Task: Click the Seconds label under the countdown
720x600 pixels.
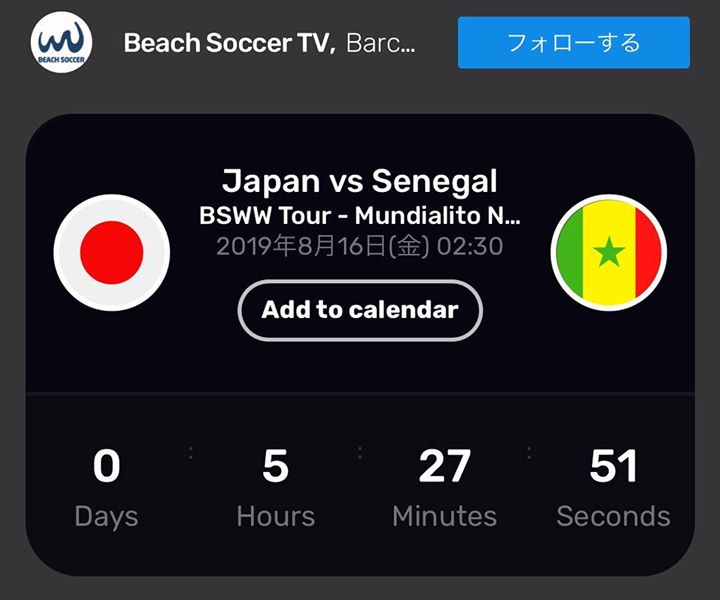Action: [613, 516]
